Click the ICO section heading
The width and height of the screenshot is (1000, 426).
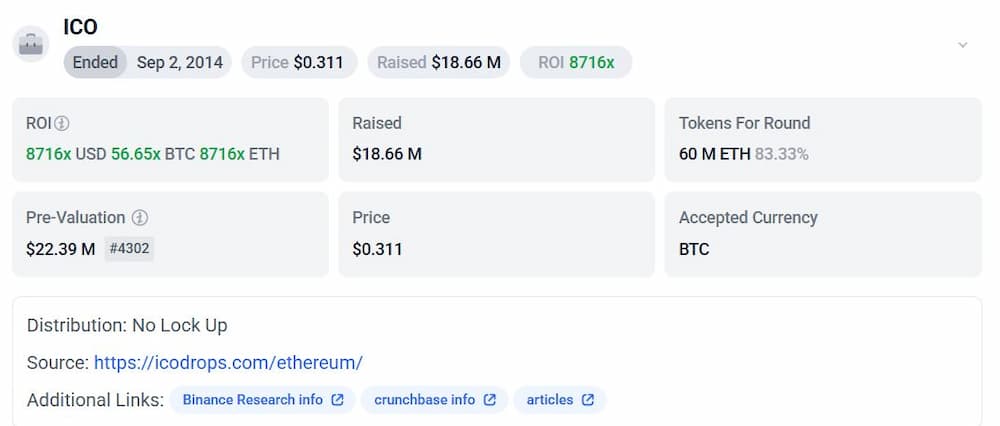point(80,27)
